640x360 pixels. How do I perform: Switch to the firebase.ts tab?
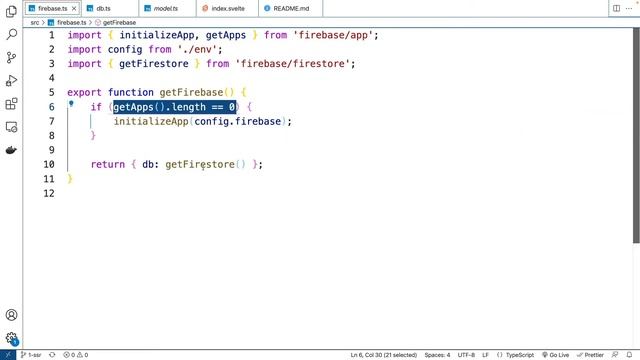[x=52, y=8]
